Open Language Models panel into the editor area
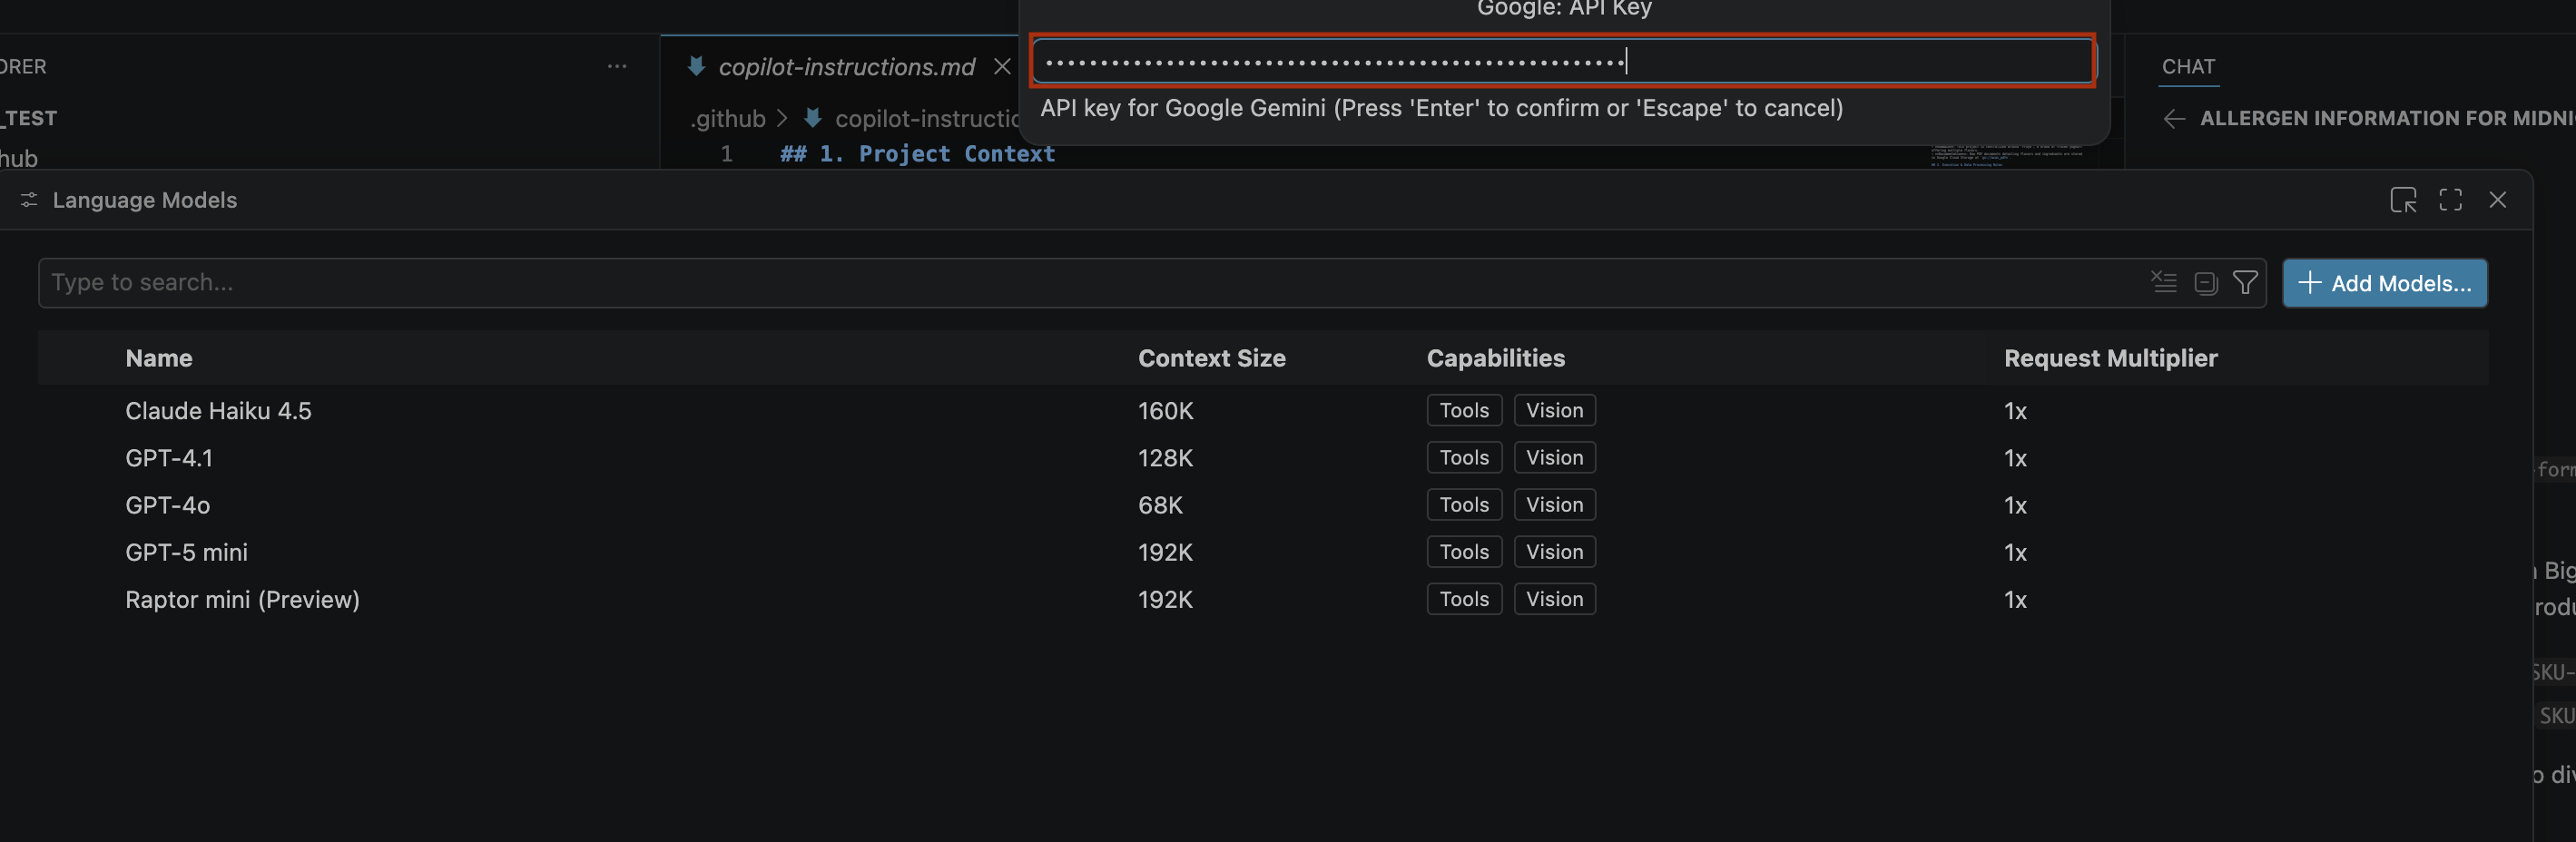Viewport: 2576px width, 842px height. [2404, 199]
